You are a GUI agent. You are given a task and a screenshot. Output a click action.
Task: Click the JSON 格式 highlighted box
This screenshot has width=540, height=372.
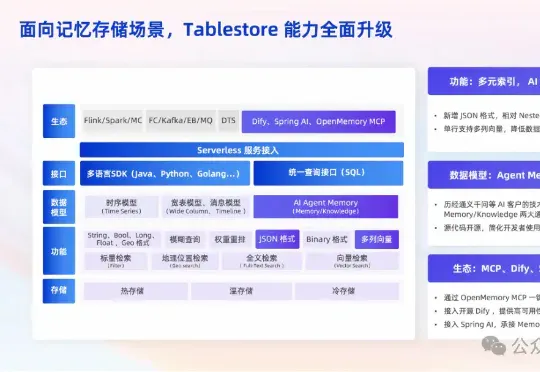point(277,239)
